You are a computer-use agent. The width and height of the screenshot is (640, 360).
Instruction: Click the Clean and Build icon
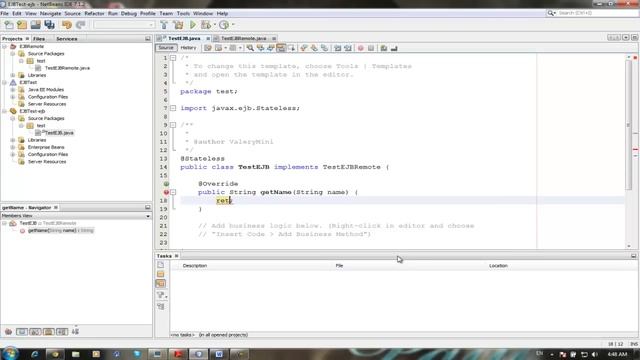tap(178, 25)
